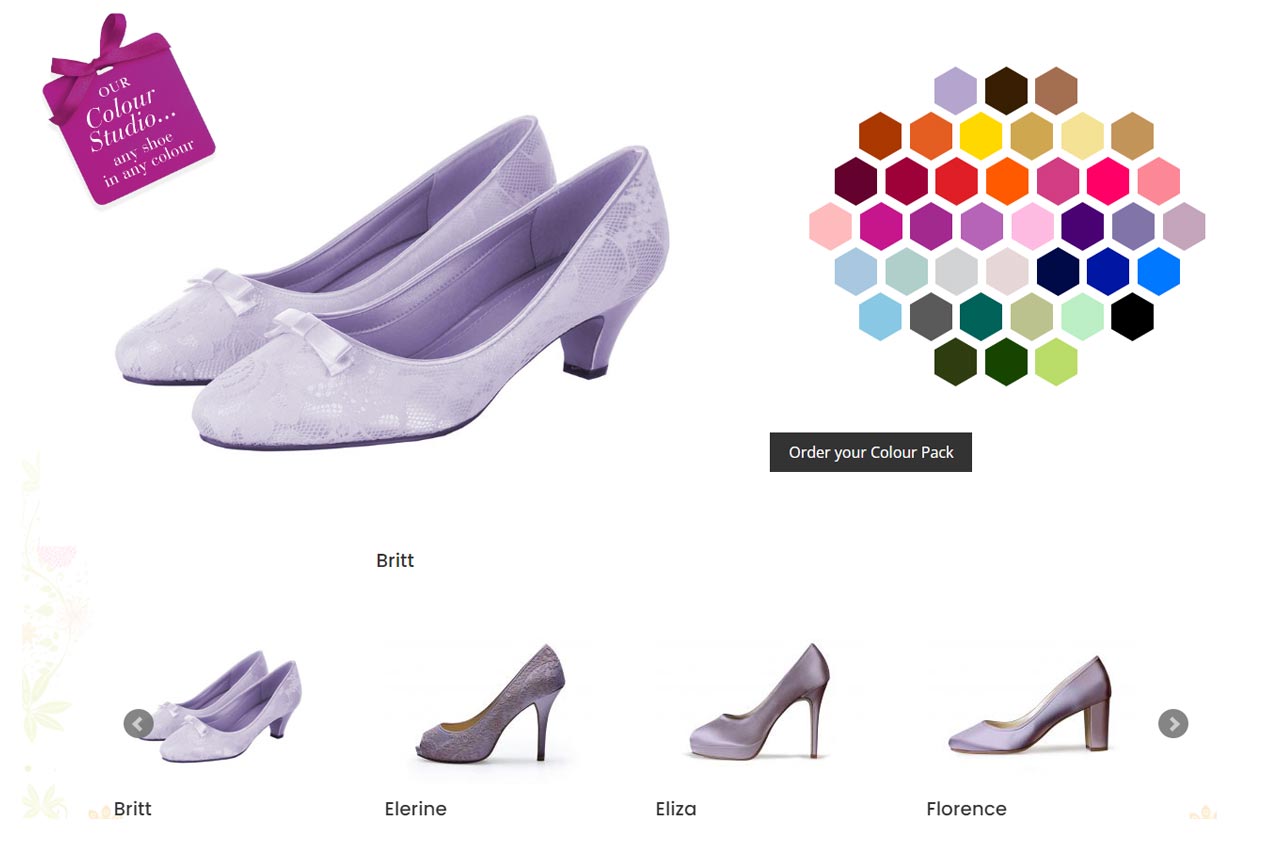Select the pale aqua hexagon beside light grey
This screenshot has height=868, width=1264.
point(906,271)
